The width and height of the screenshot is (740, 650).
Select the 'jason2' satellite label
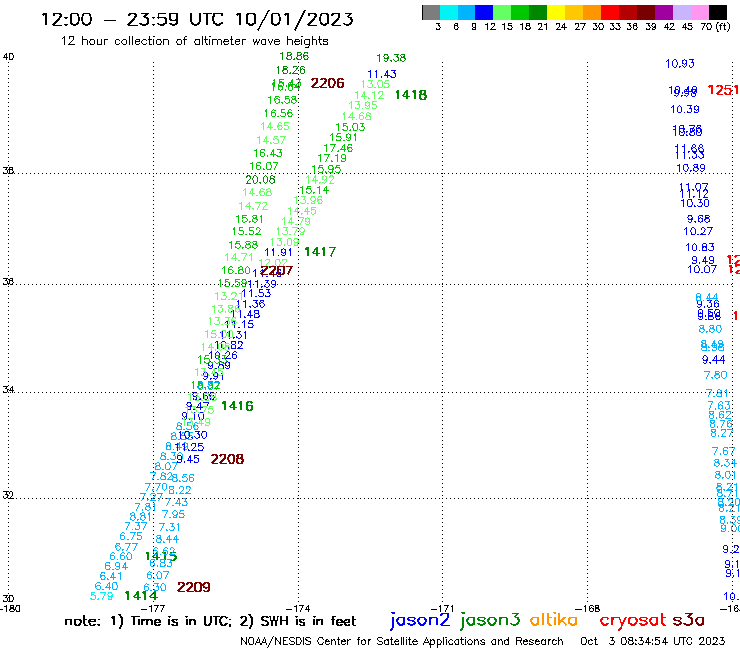pos(420,620)
